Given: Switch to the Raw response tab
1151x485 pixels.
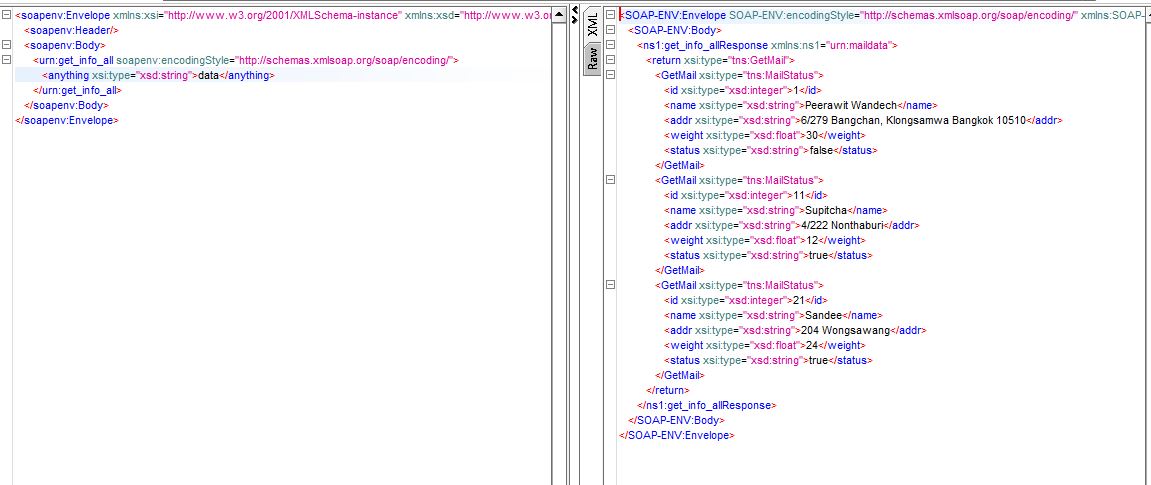Looking at the screenshot, I should 592,58.
